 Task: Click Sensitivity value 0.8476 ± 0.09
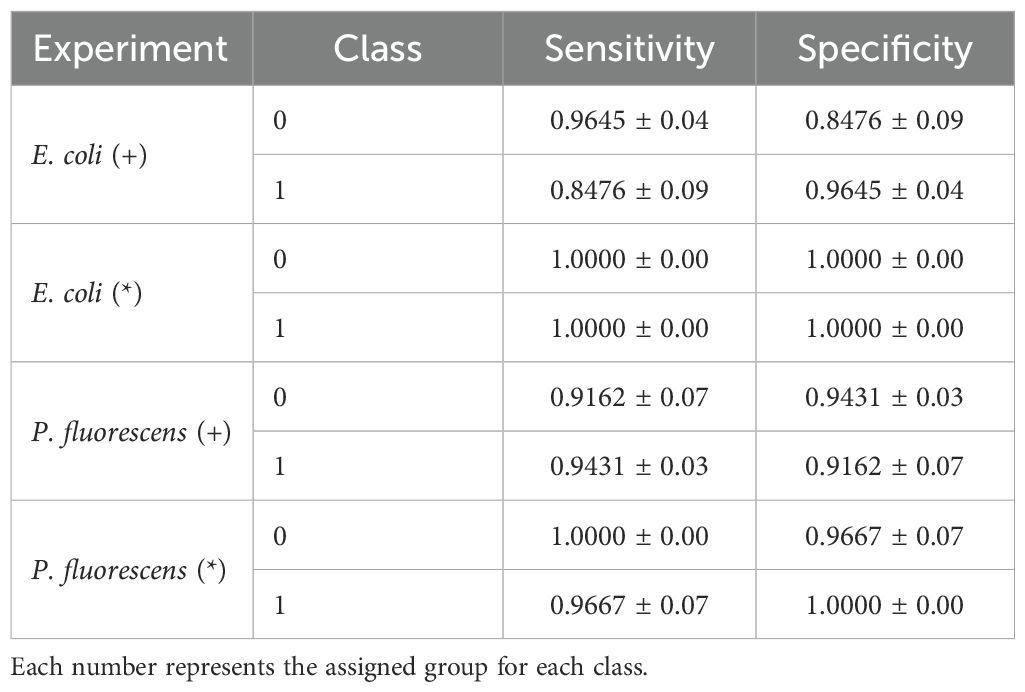tap(629, 190)
